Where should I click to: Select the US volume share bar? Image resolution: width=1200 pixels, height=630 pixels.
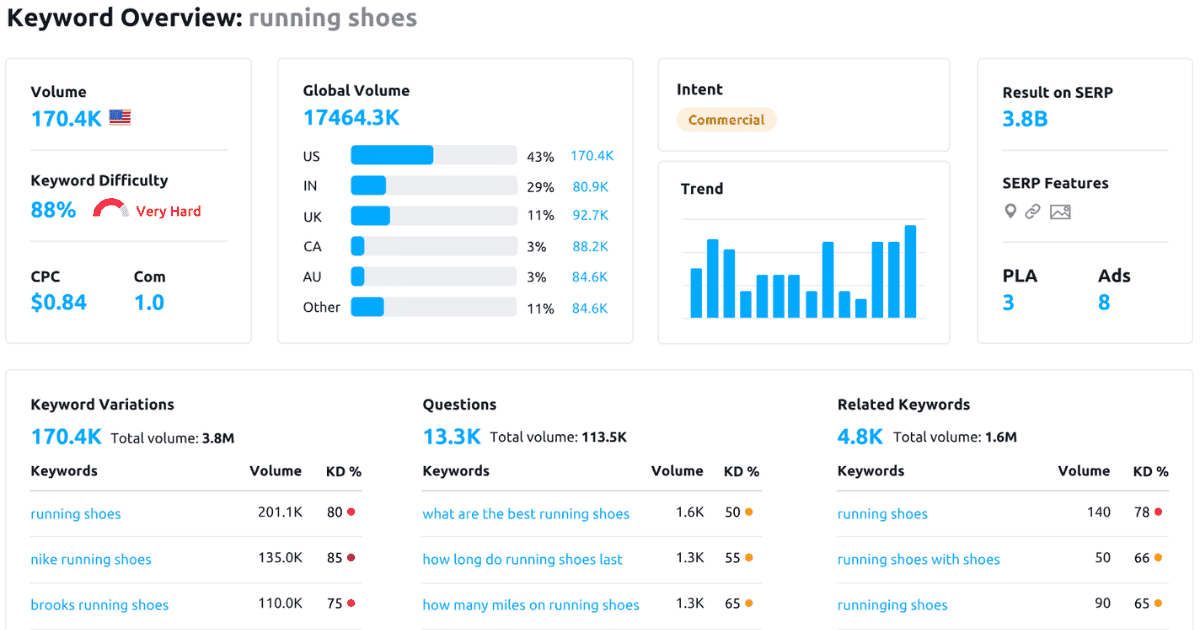(433, 155)
